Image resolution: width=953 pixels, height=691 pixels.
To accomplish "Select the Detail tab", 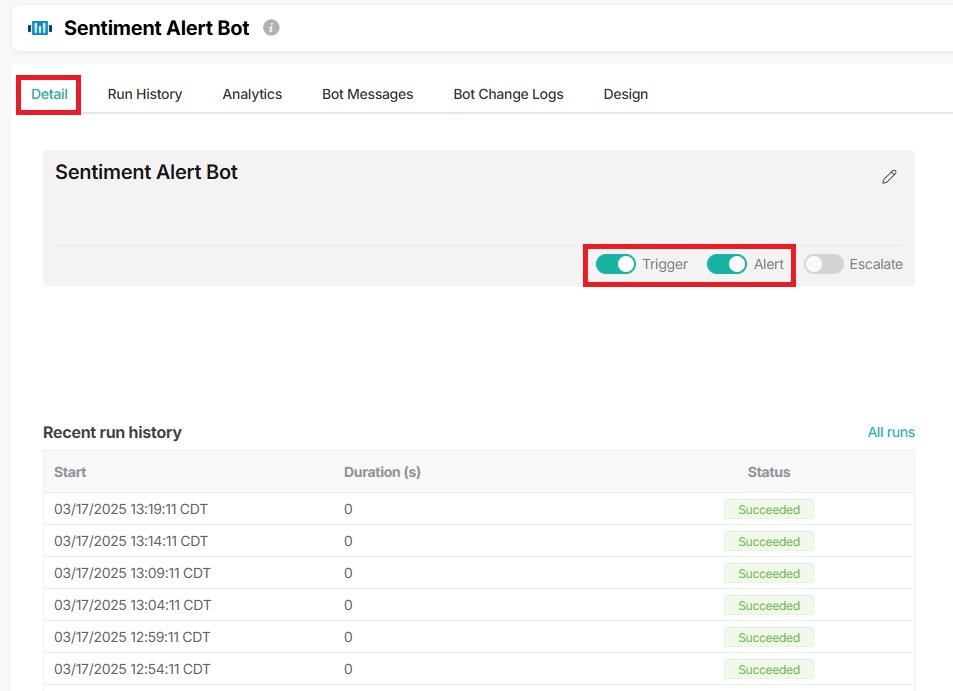I will click(49, 94).
